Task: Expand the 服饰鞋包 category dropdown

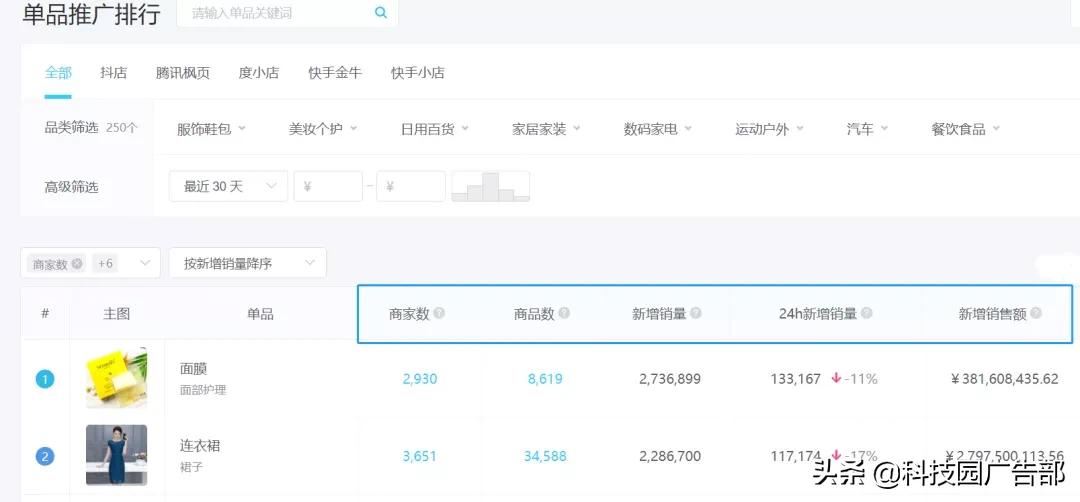Action: pyautogui.click(x=211, y=129)
